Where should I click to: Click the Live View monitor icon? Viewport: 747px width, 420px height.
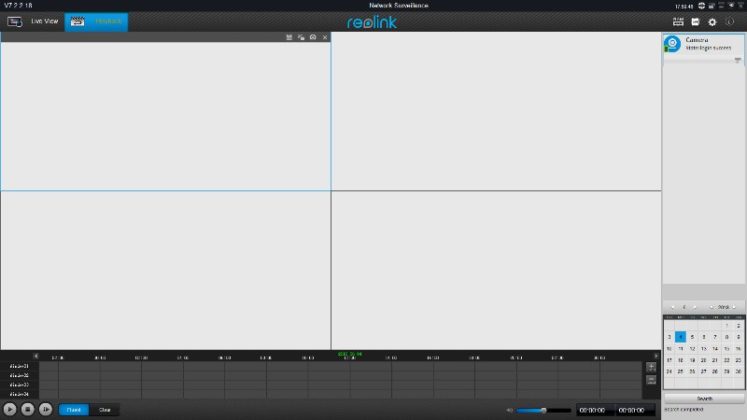(14, 22)
